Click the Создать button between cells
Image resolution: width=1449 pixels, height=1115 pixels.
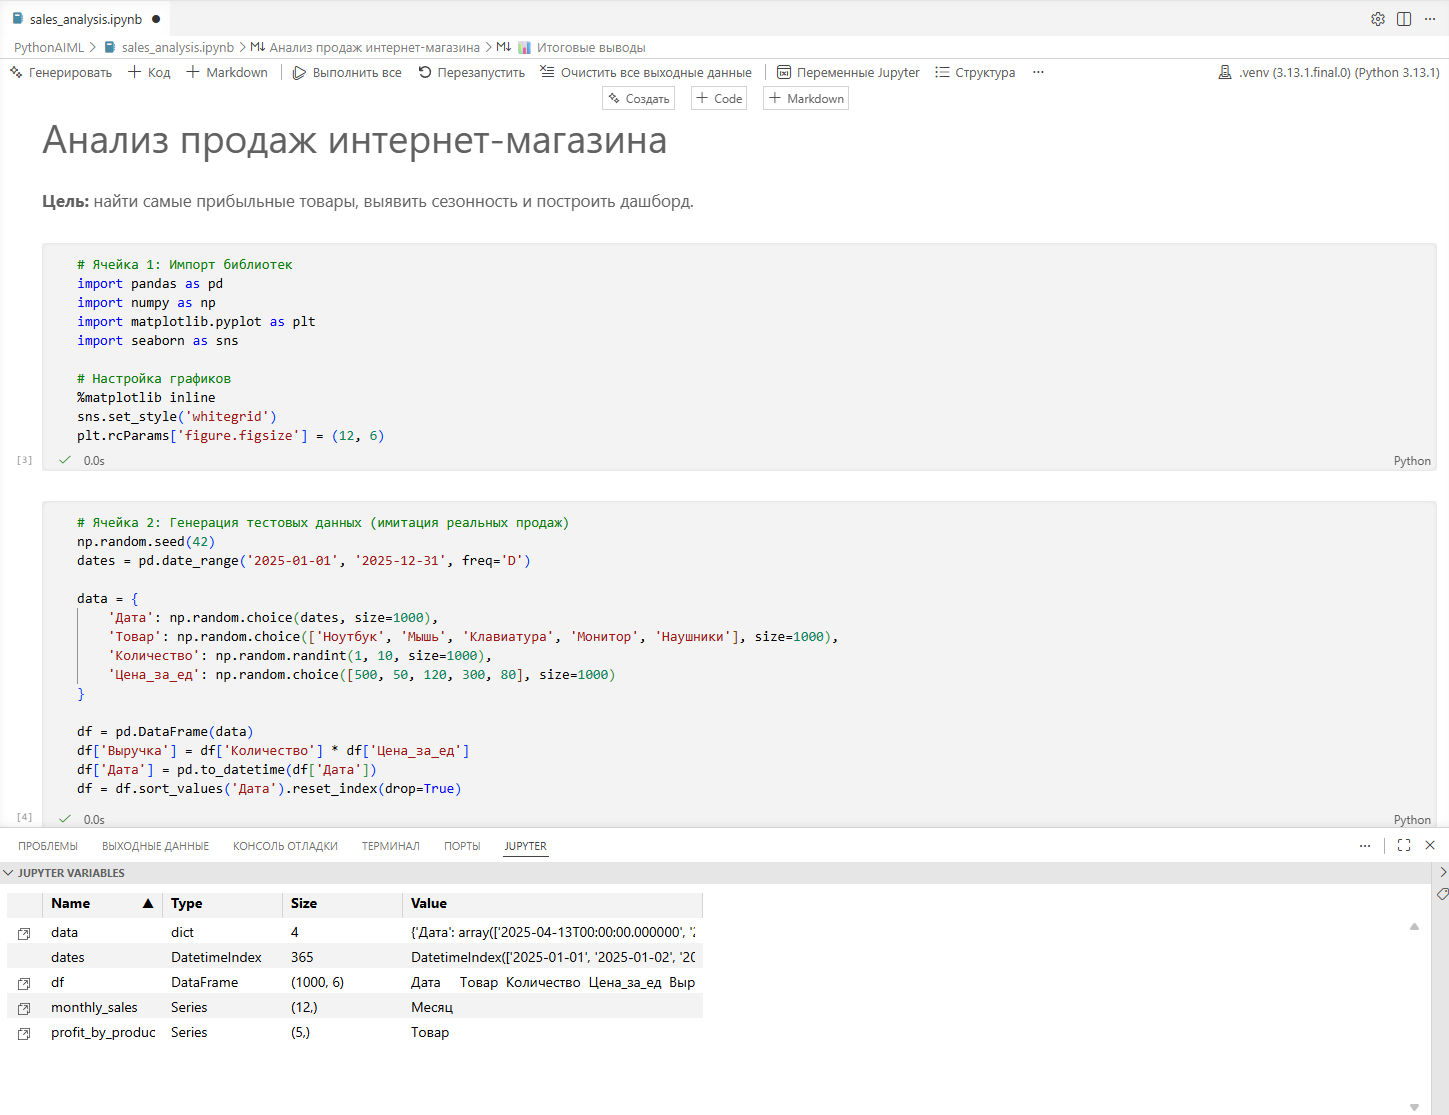638,98
